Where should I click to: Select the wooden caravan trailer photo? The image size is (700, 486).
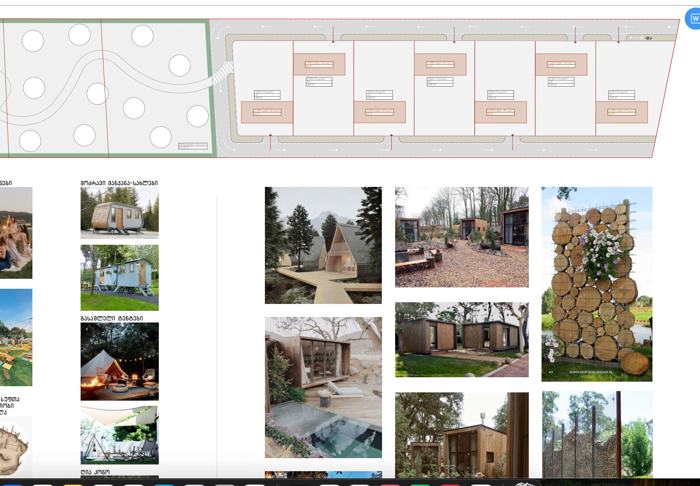(x=120, y=212)
